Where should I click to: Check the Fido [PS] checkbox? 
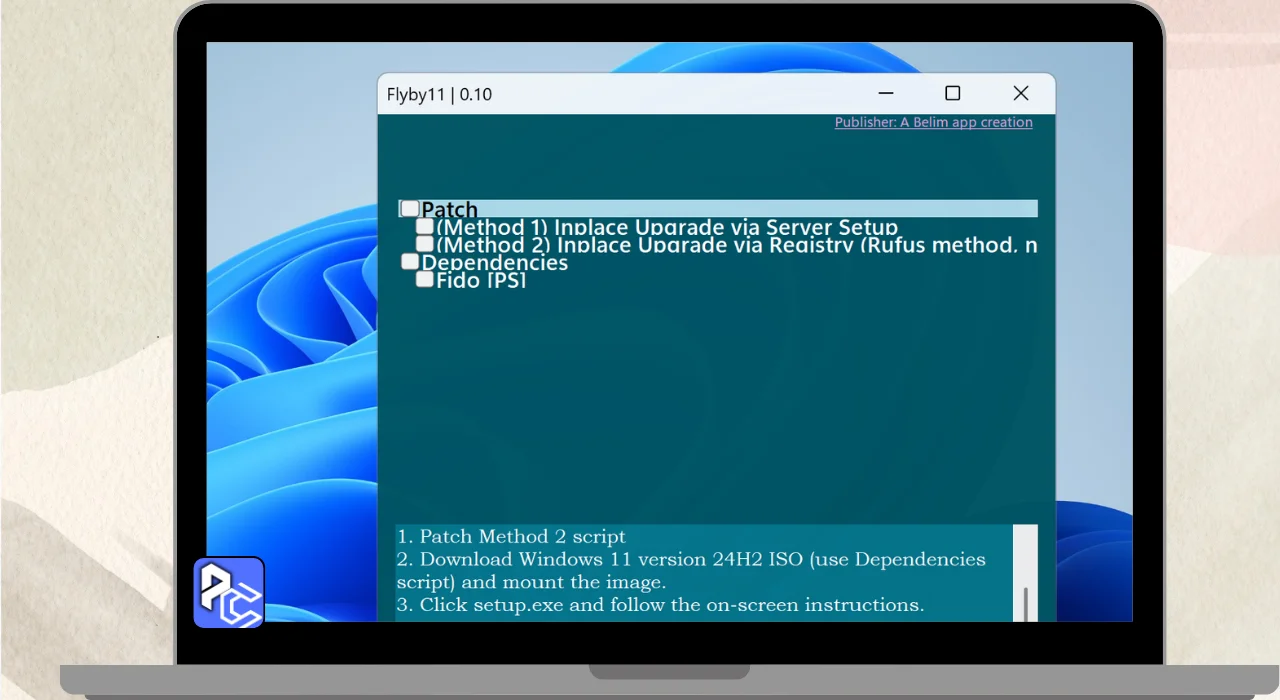[x=425, y=280]
